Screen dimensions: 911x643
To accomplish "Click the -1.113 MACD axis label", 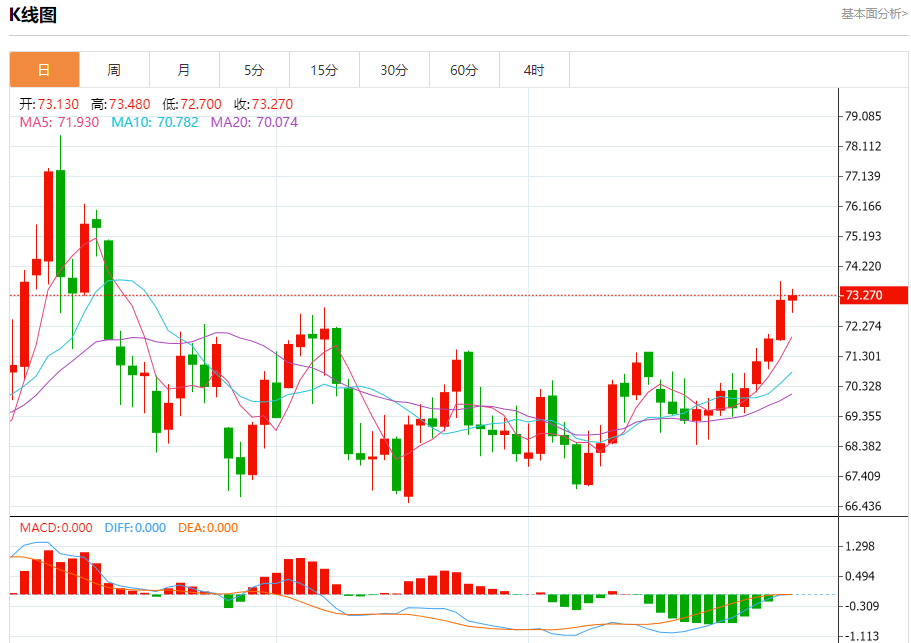I will point(860,636).
